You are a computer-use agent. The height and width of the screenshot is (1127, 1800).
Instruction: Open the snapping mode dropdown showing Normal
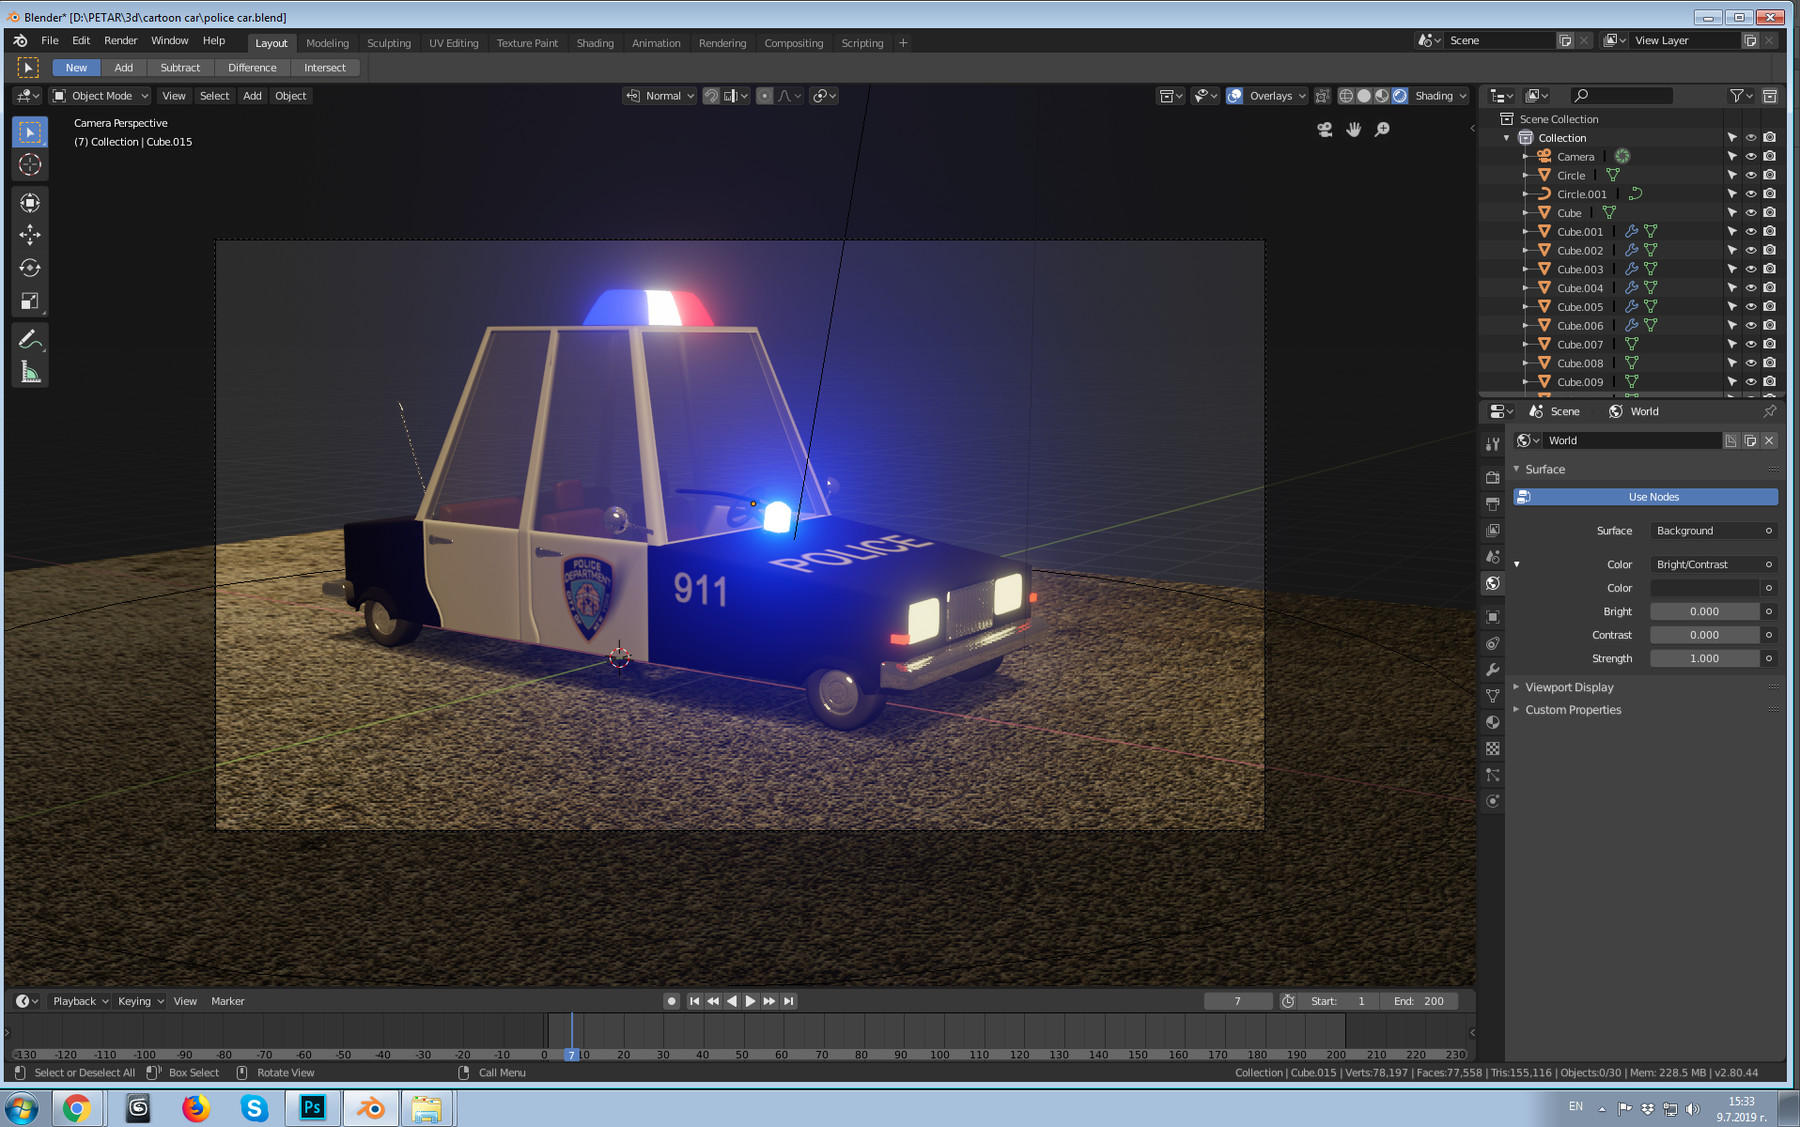click(x=659, y=95)
